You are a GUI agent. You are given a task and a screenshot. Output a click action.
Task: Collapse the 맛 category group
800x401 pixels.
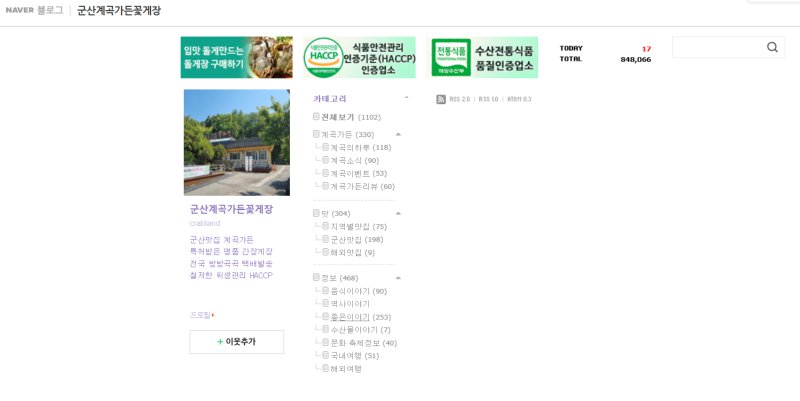[x=398, y=214]
